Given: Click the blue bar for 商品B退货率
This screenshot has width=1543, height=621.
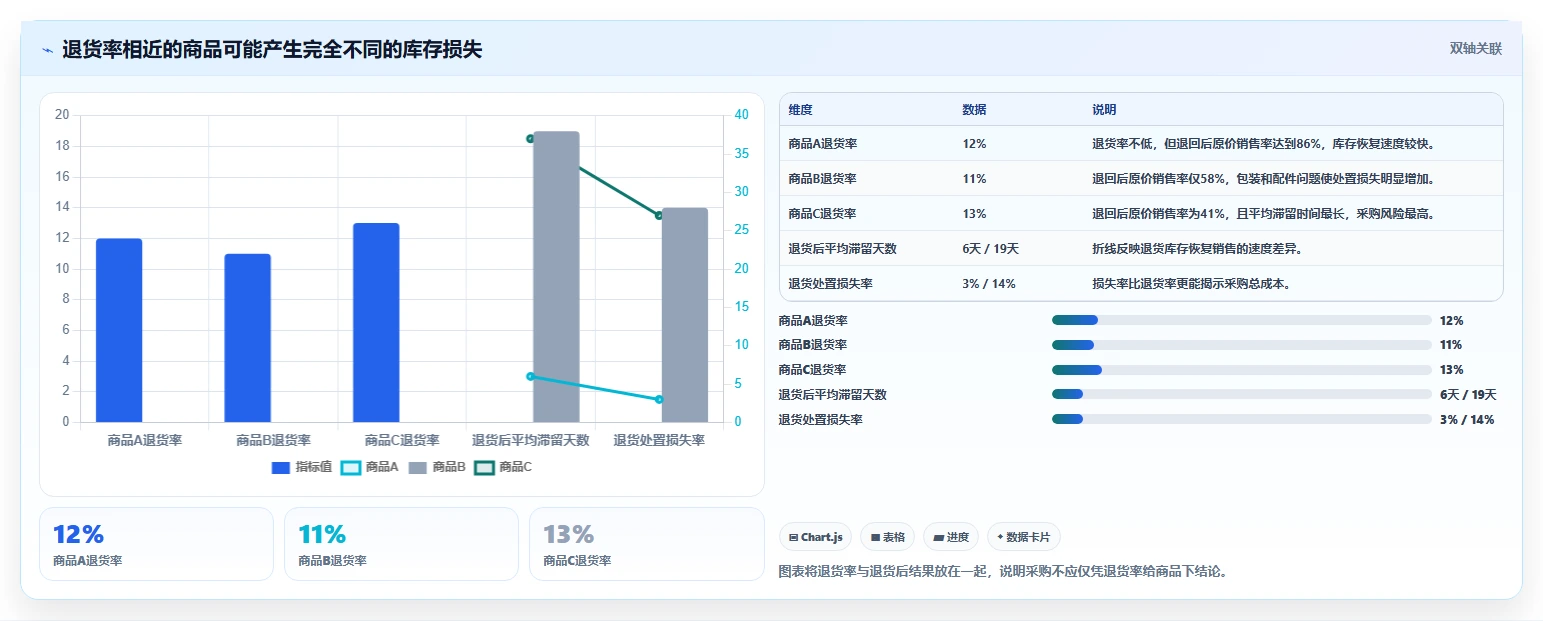Looking at the screenshot, I should tap(247, 338).
